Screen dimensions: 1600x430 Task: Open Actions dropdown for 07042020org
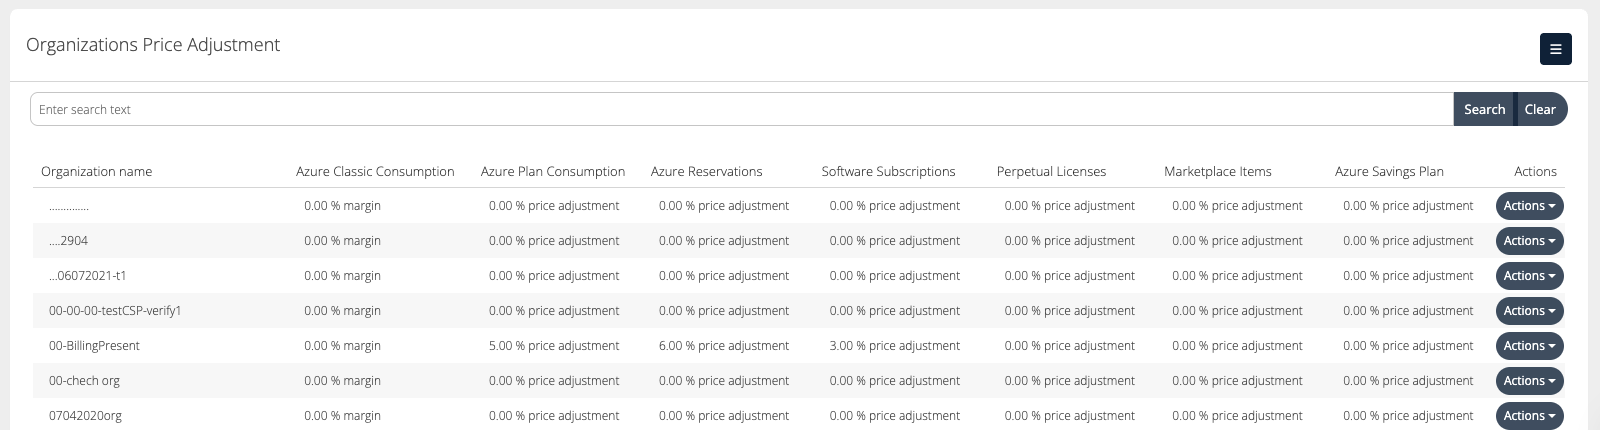coord(1529,415)
